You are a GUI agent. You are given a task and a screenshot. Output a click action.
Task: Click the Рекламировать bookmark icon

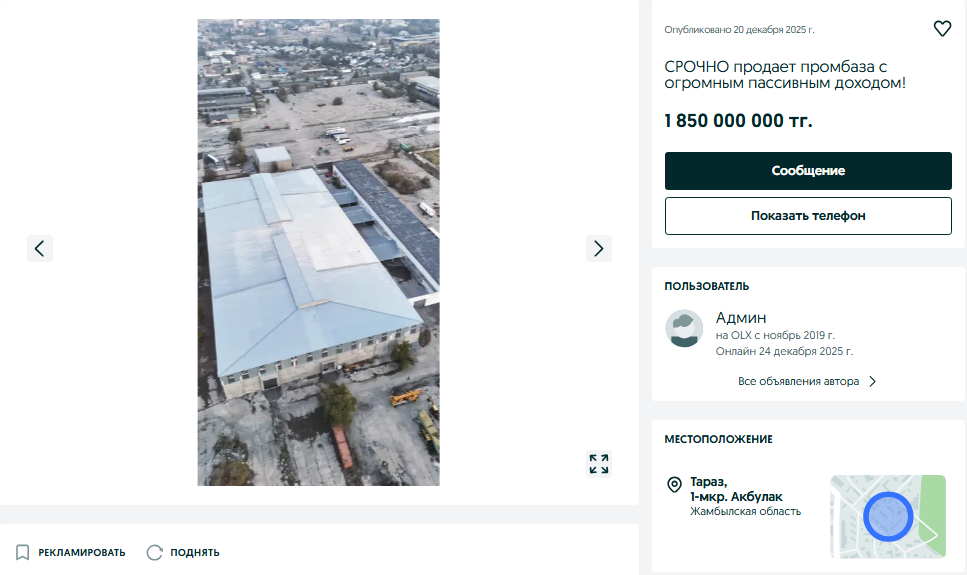(22, 552)
